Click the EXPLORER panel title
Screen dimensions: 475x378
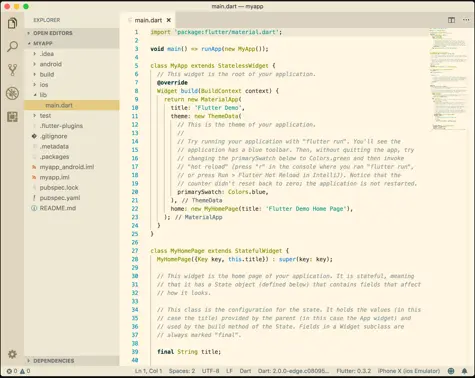click(47, 20)
